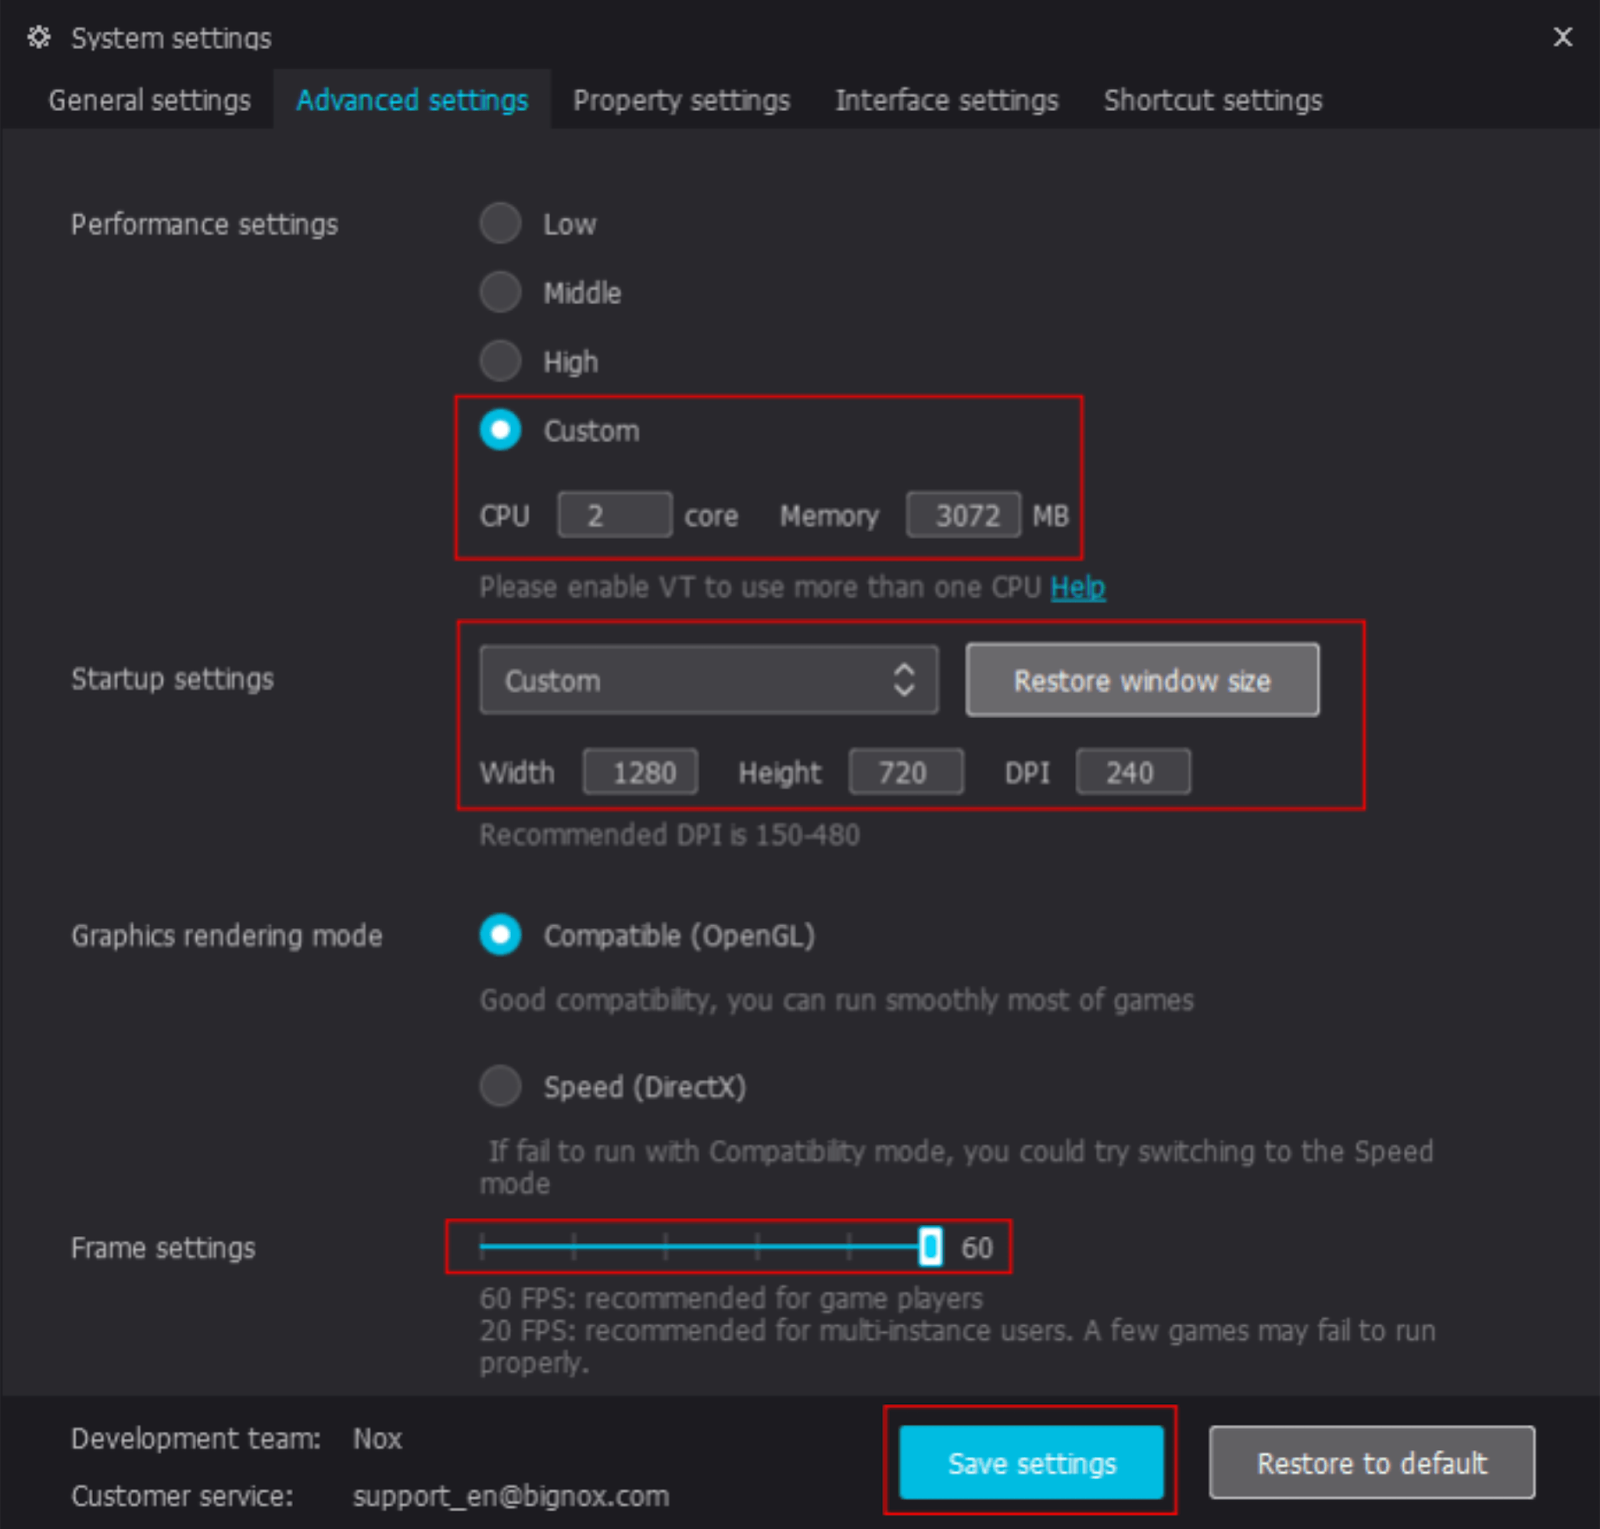This screenshot has height=1529, width=1600.
Task: Click the Restore to default button
Action: [1372, 1463]
